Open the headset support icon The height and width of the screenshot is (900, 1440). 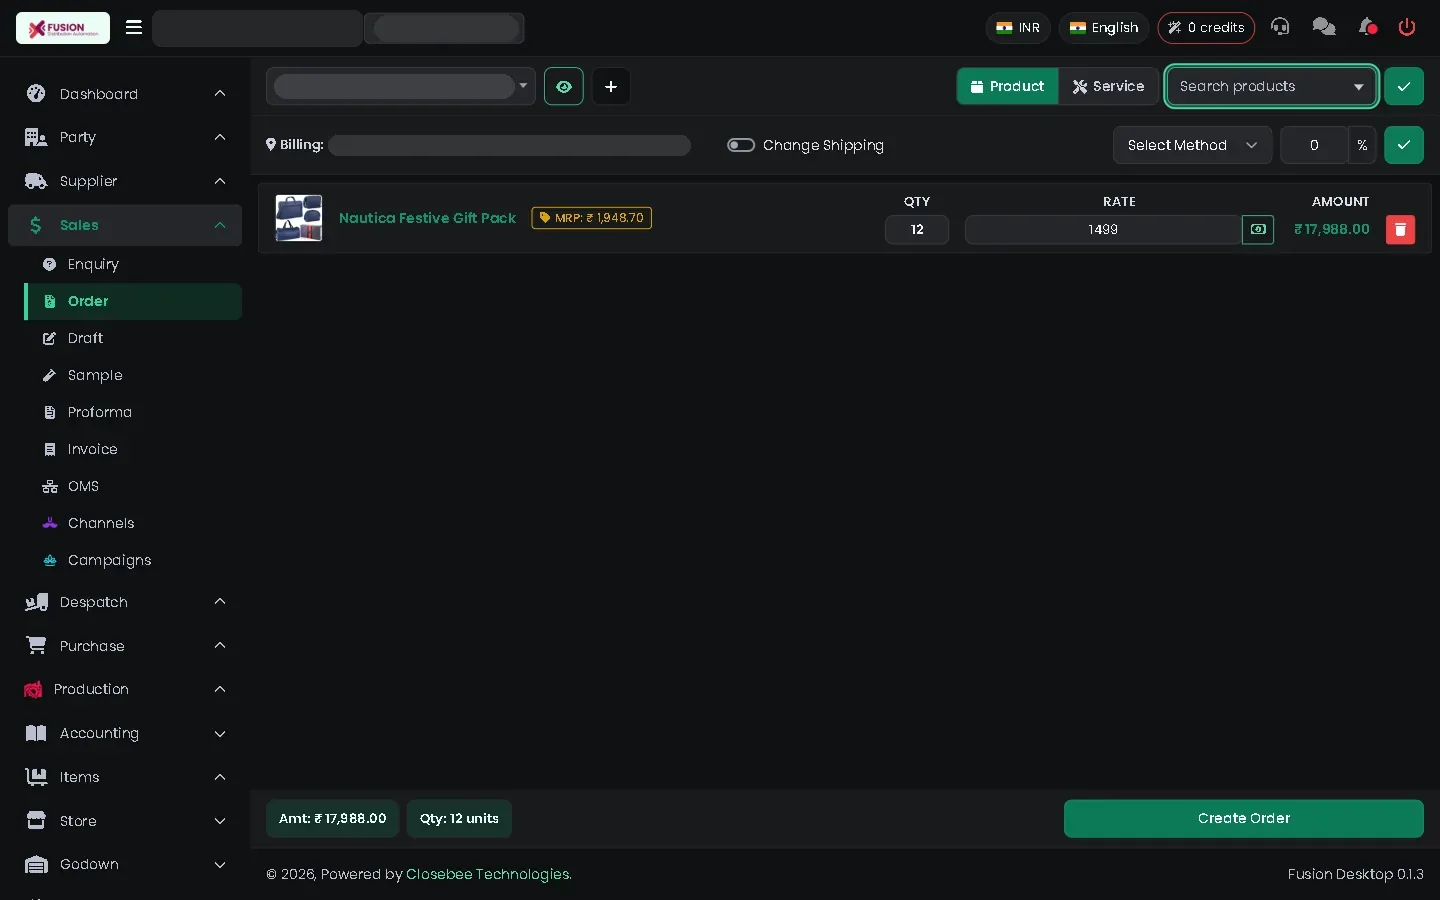coord(1280,27)
